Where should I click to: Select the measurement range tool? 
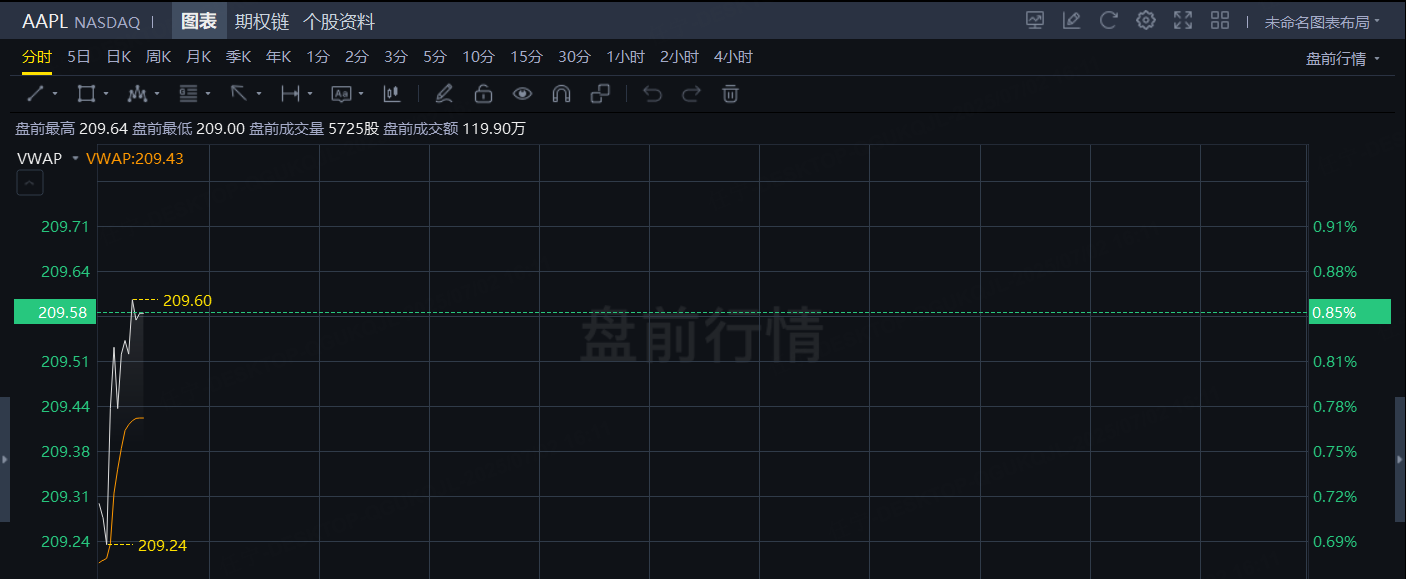point(290,94)
